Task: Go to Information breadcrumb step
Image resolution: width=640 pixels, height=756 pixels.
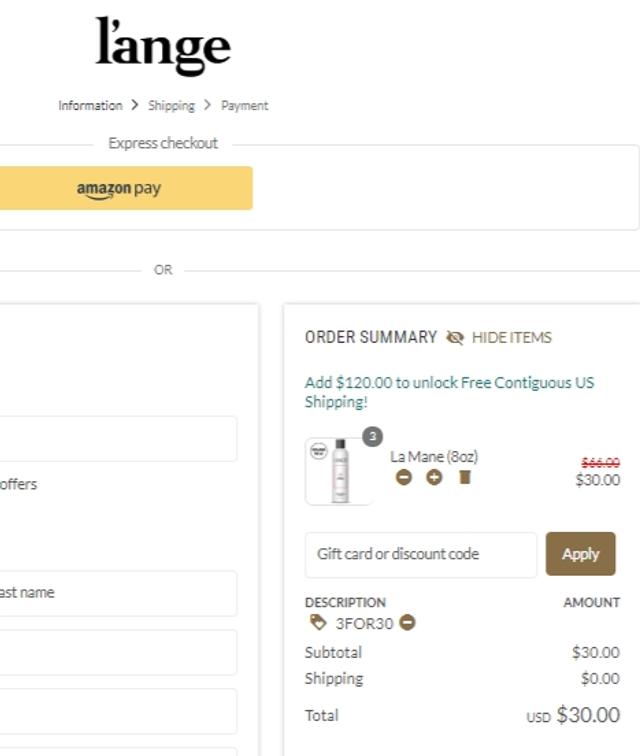Action: click(x=90, y=105)
